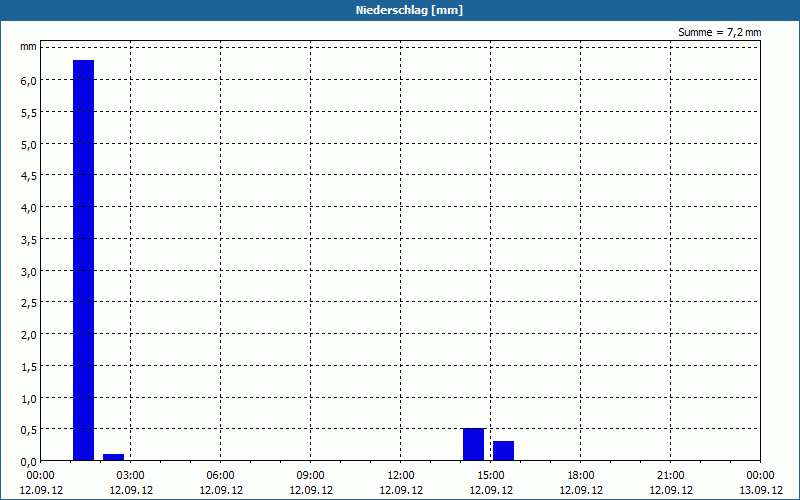800x500 pixels.
Task: Click the tallest precipitation bar near 01:30
Action: click(x=84, y=260)
